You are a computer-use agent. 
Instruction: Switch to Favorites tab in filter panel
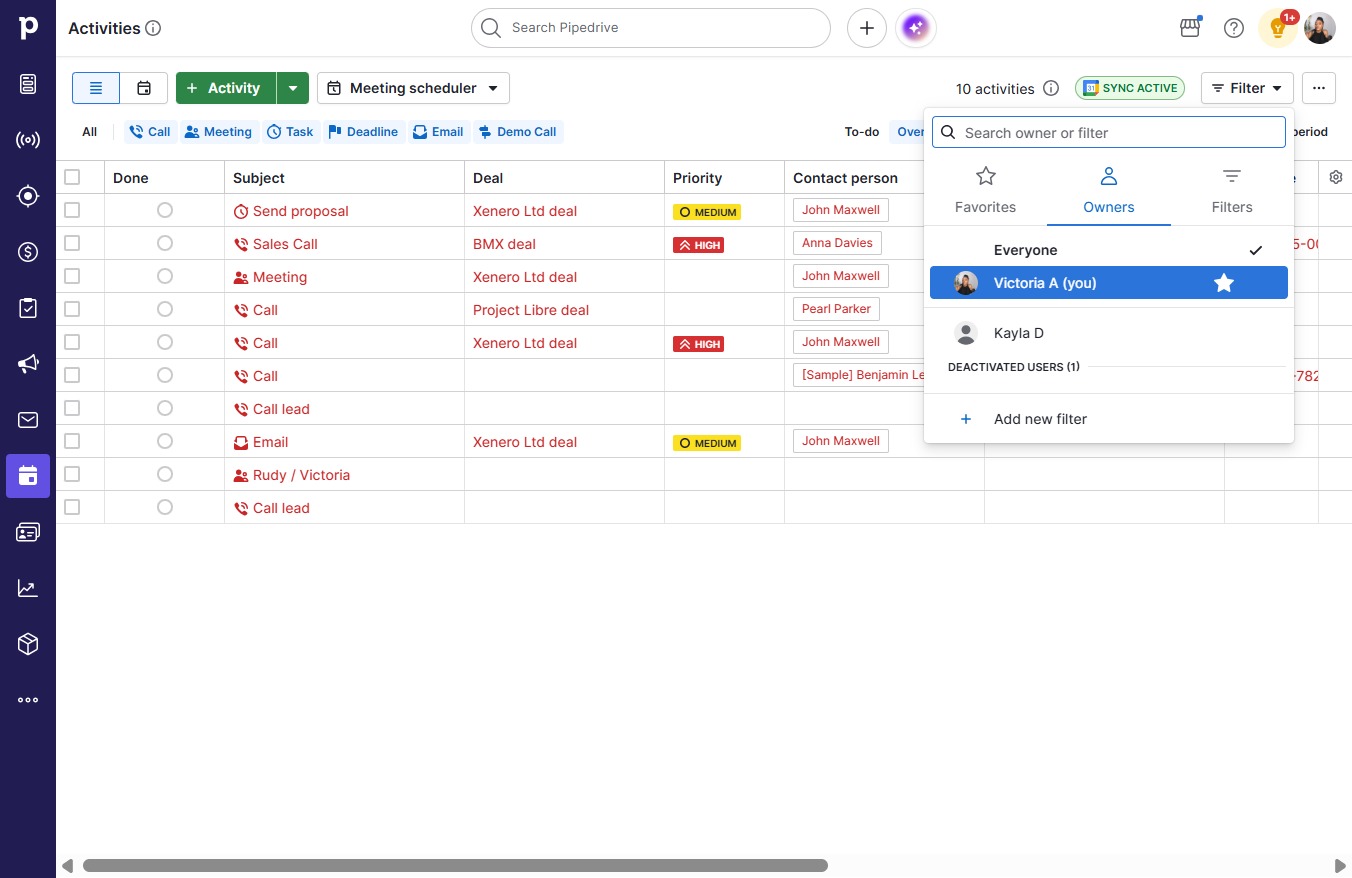click(985, 190)
